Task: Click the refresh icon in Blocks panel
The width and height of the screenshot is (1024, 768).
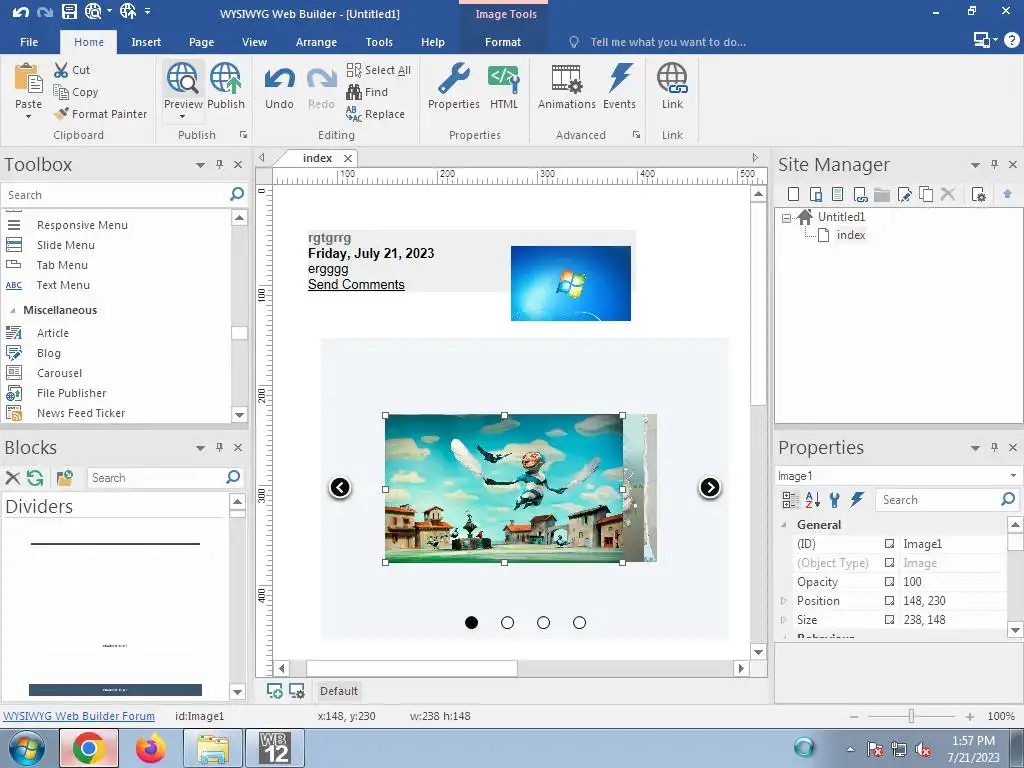Action: tap(35, 477)
